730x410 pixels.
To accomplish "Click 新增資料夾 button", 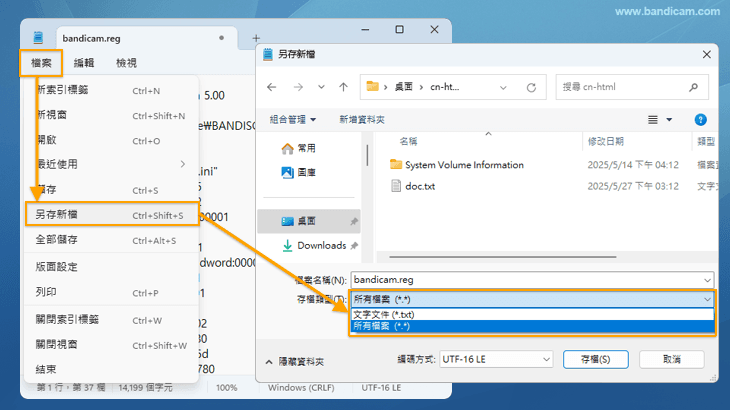I will click(x=362, y=120).
